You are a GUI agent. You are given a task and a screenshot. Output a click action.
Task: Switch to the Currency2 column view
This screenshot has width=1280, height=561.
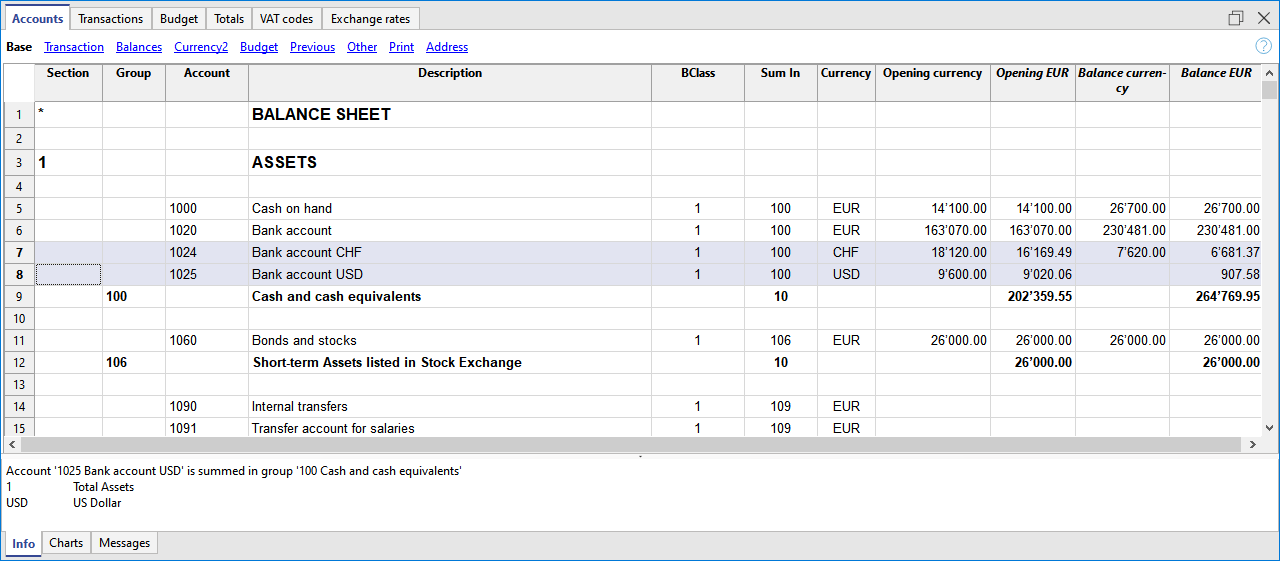[x=201, y=47]
